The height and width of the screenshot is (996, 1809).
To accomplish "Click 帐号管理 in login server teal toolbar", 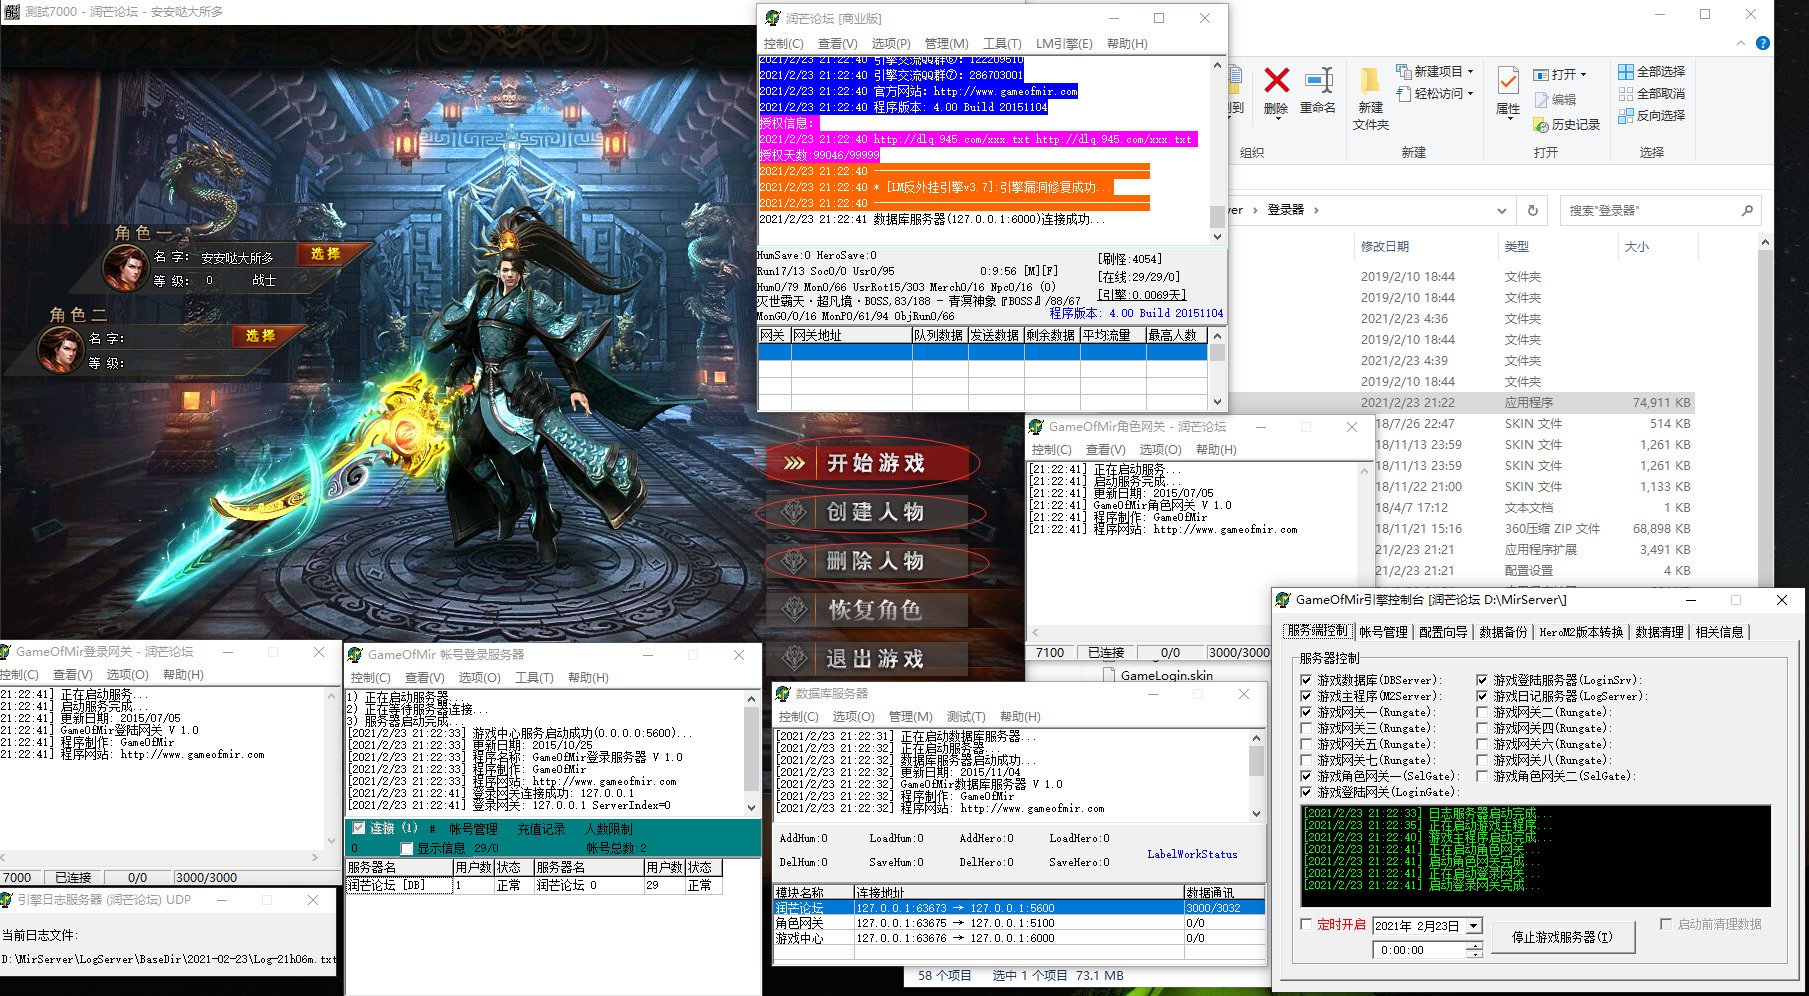I will point(473,829).
